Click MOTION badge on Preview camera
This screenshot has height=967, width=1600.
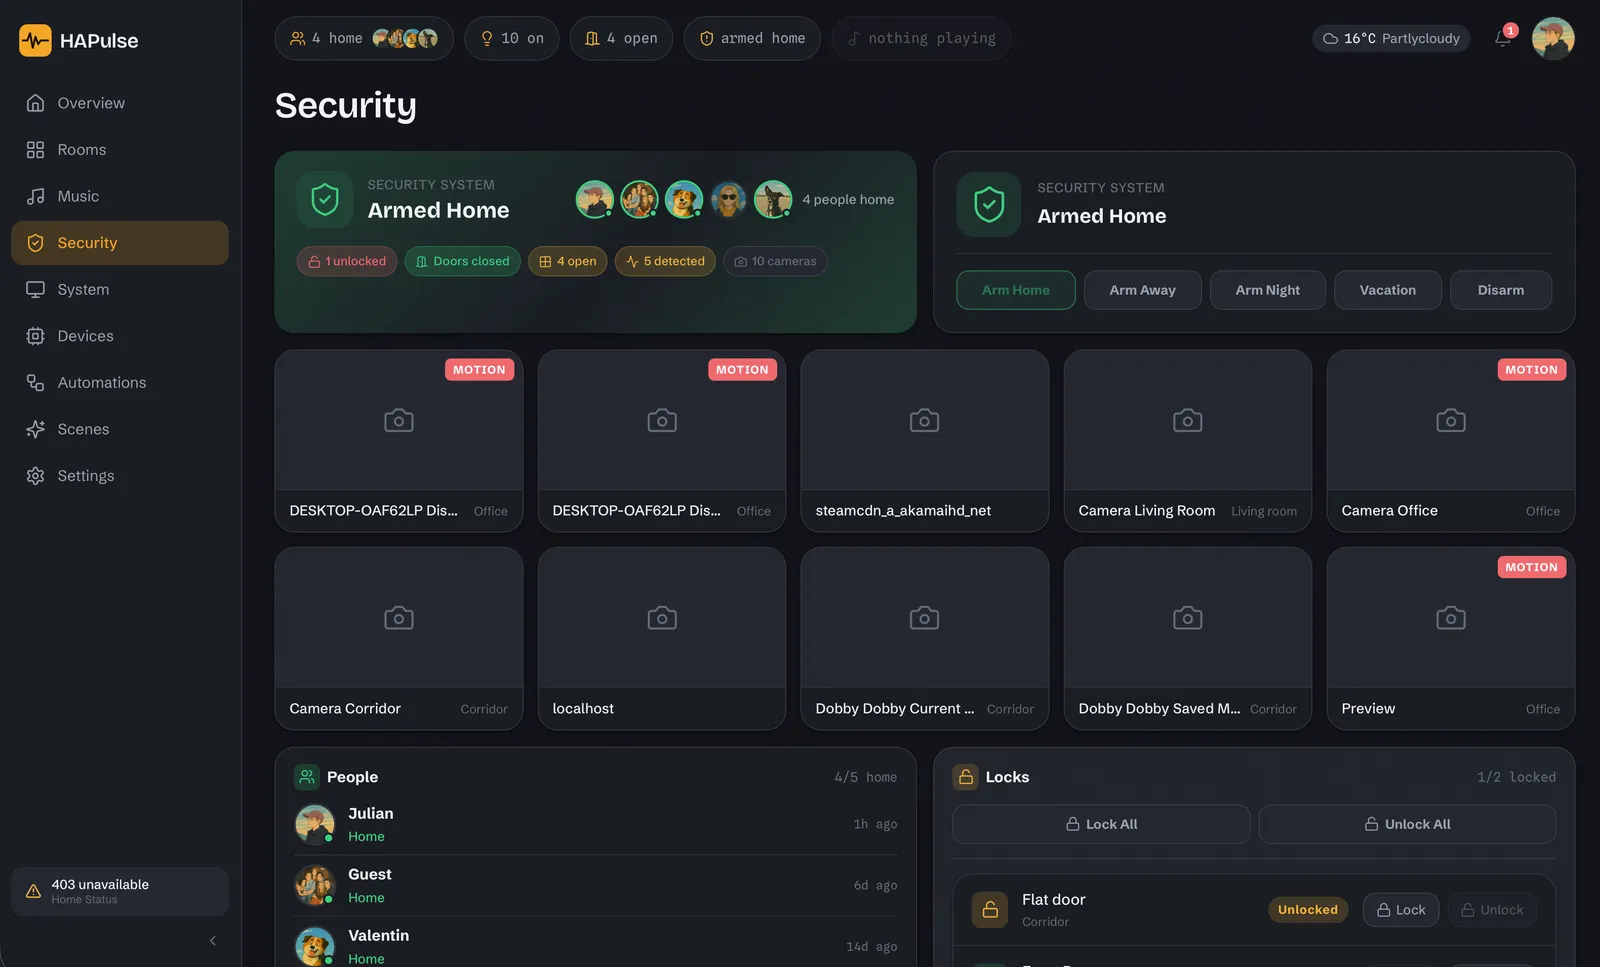1531,567
